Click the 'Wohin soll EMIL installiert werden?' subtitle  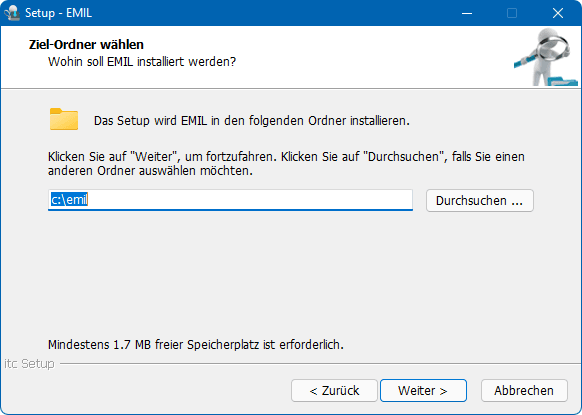142,62
